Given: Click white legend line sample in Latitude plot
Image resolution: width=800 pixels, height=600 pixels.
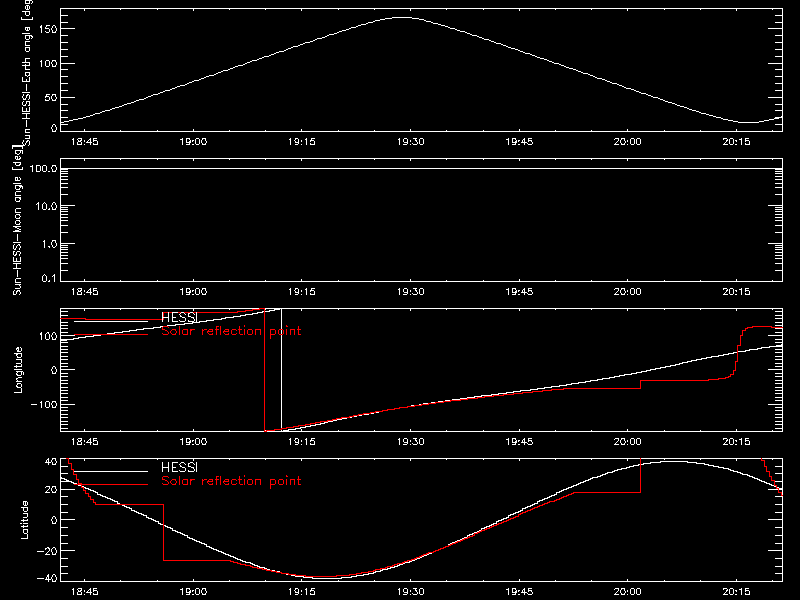Looking at the screenshot, I should 111,471.
